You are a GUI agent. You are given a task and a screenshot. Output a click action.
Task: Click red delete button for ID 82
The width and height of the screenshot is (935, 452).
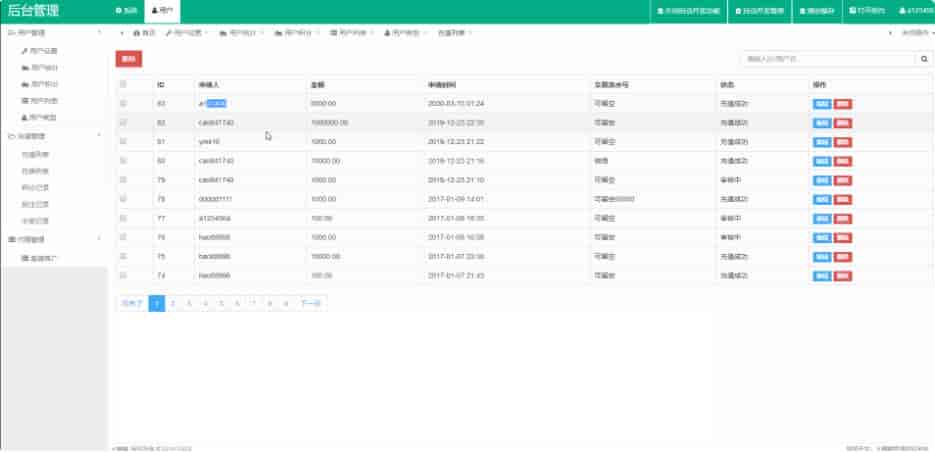843,122
